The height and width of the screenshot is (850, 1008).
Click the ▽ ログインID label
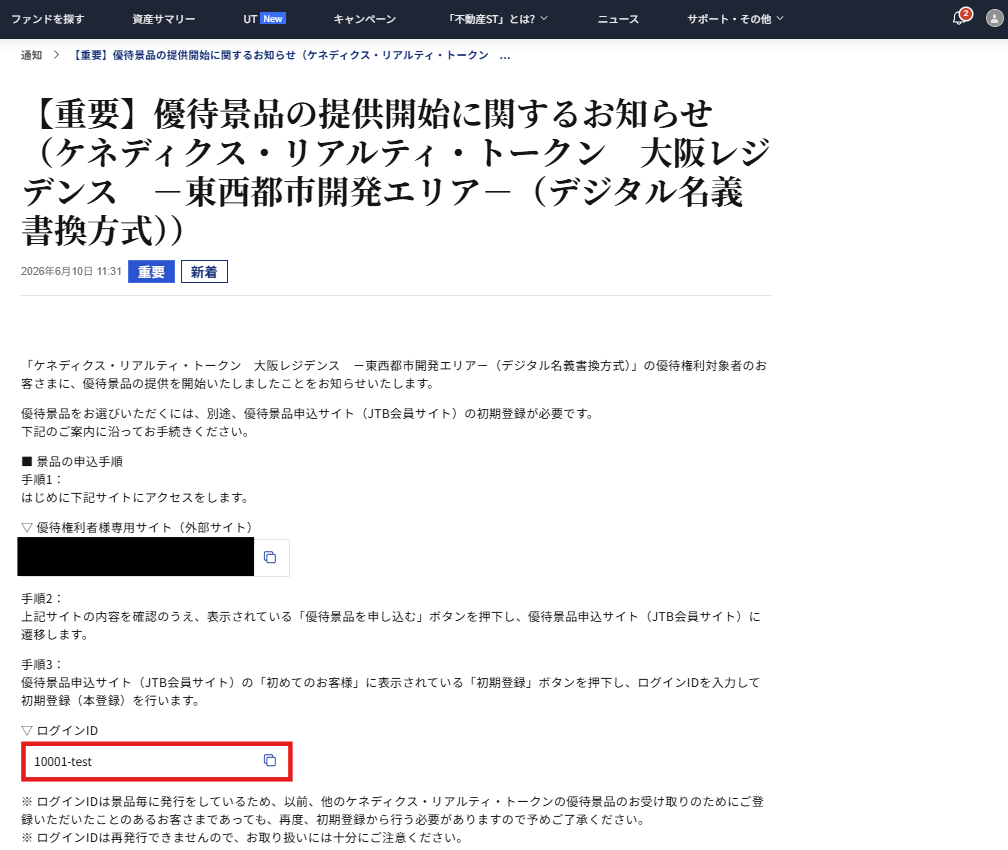pos(59,730)
